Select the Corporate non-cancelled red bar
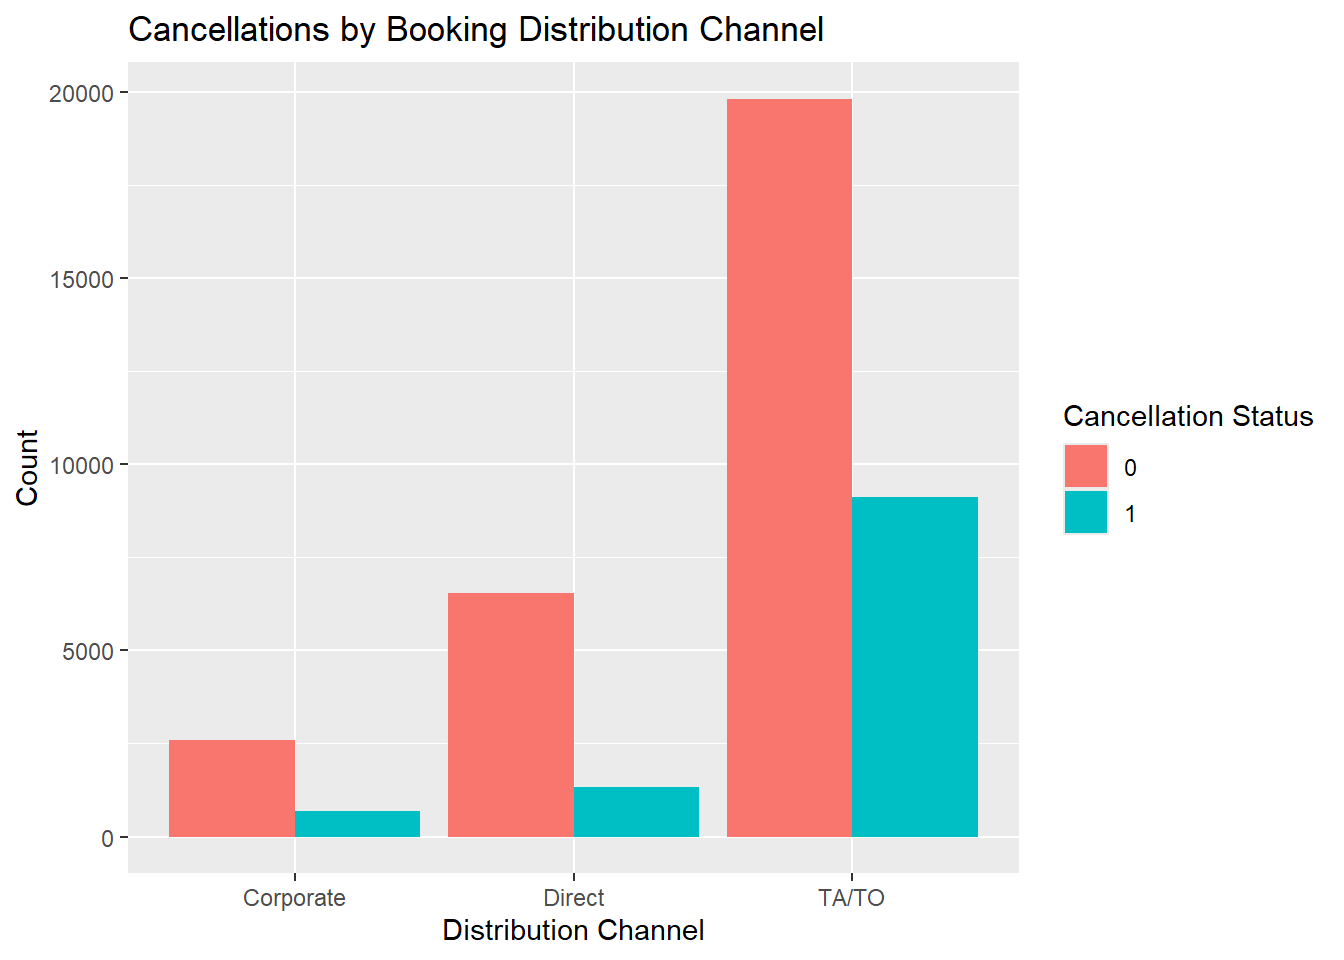Viewport: 1344px width, 960px height. [232, 788]
